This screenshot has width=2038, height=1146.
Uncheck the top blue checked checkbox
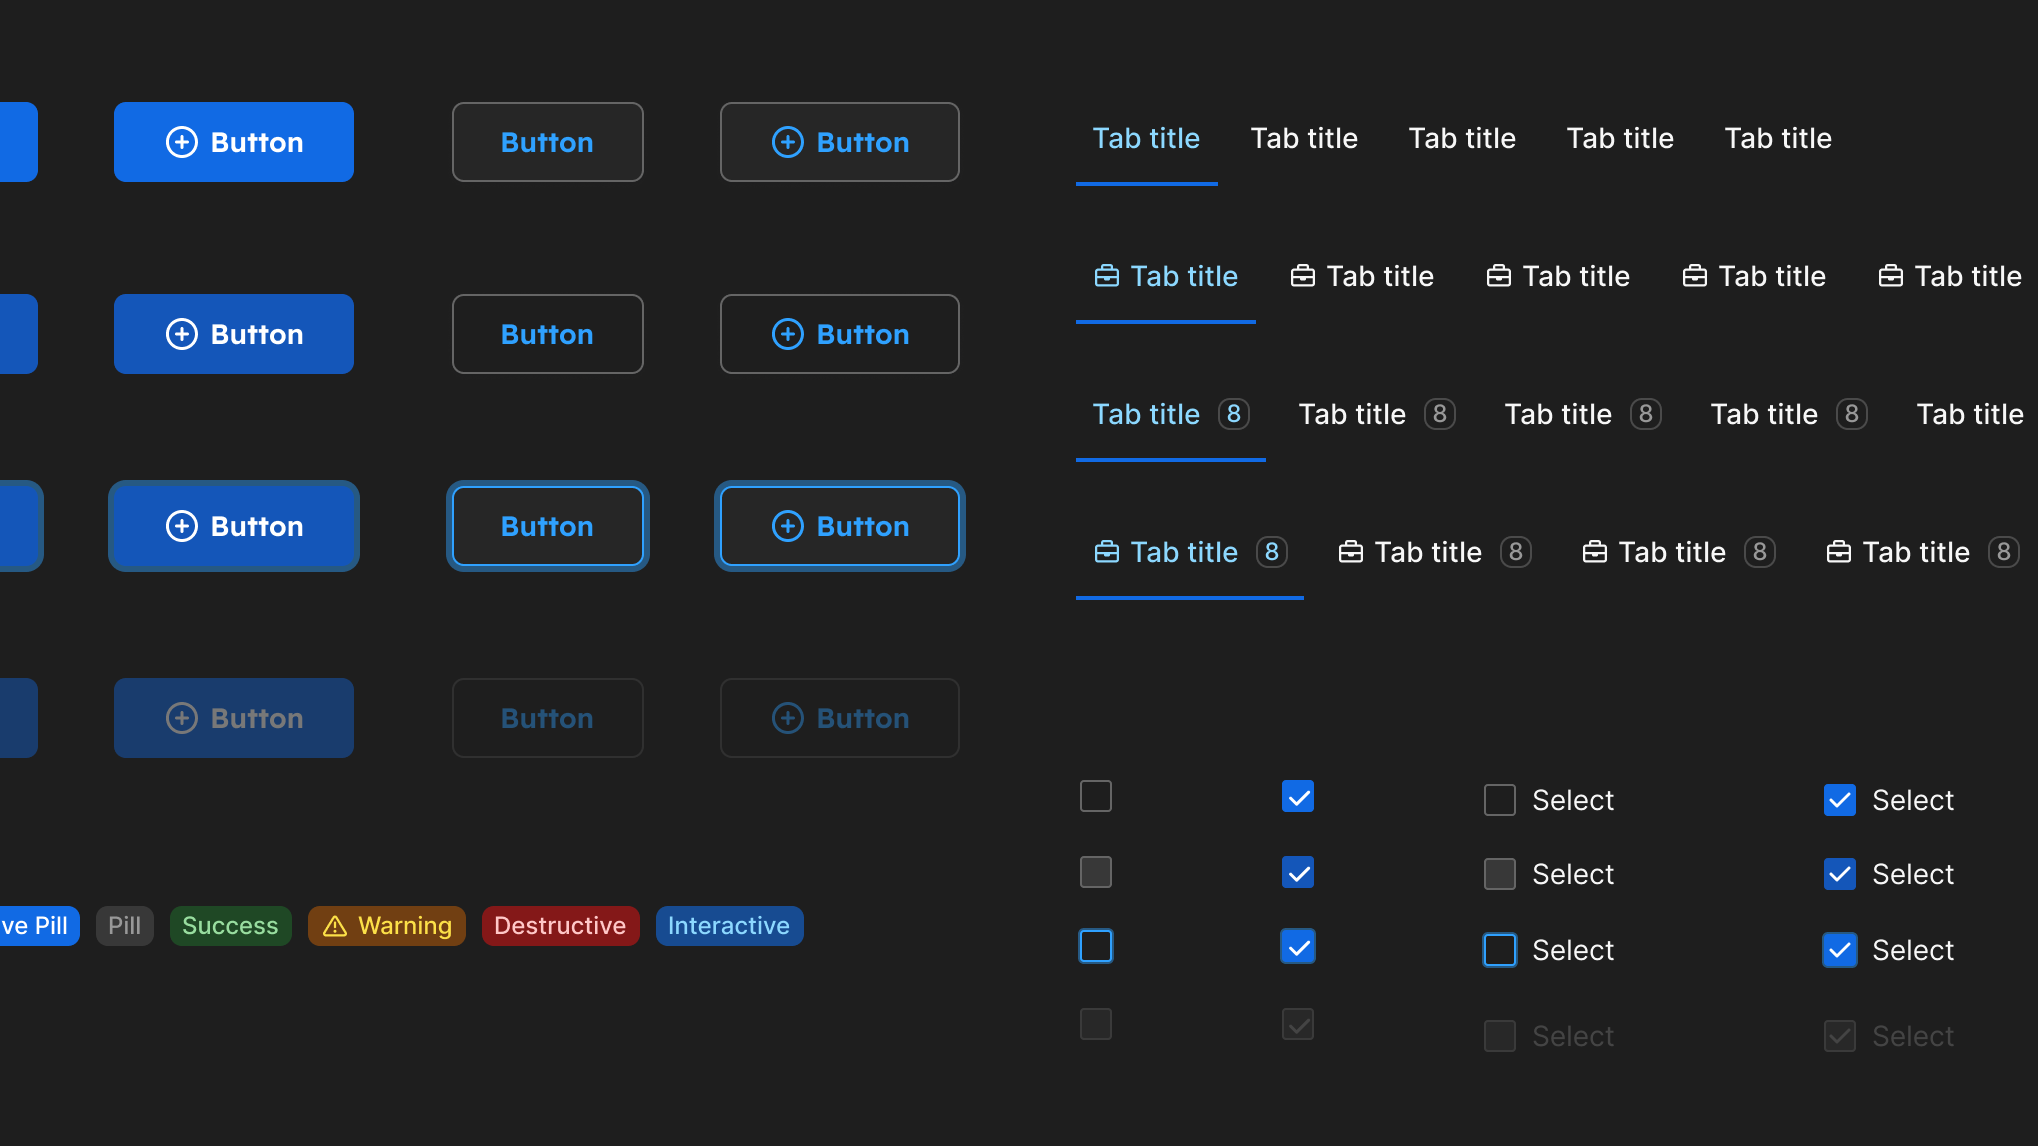(1297, 796)
